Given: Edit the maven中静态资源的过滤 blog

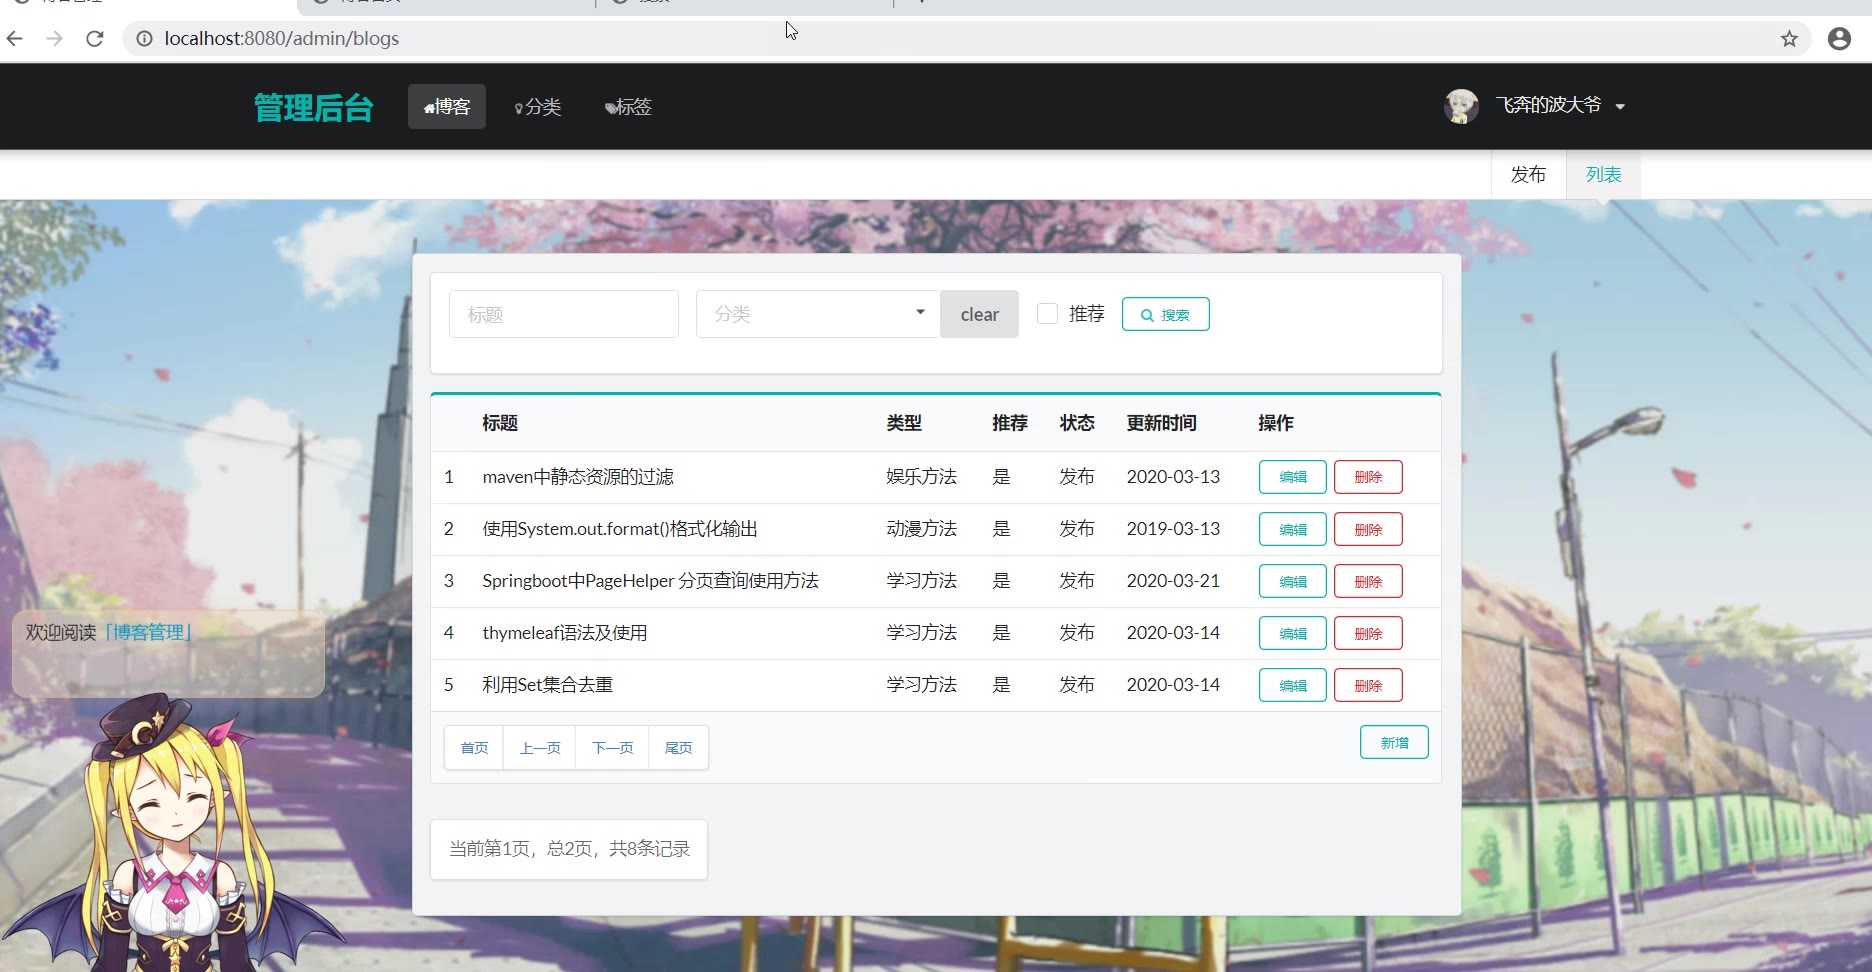Looking at the screenshot, I should pyautogui.click(x=1293, y=477).
